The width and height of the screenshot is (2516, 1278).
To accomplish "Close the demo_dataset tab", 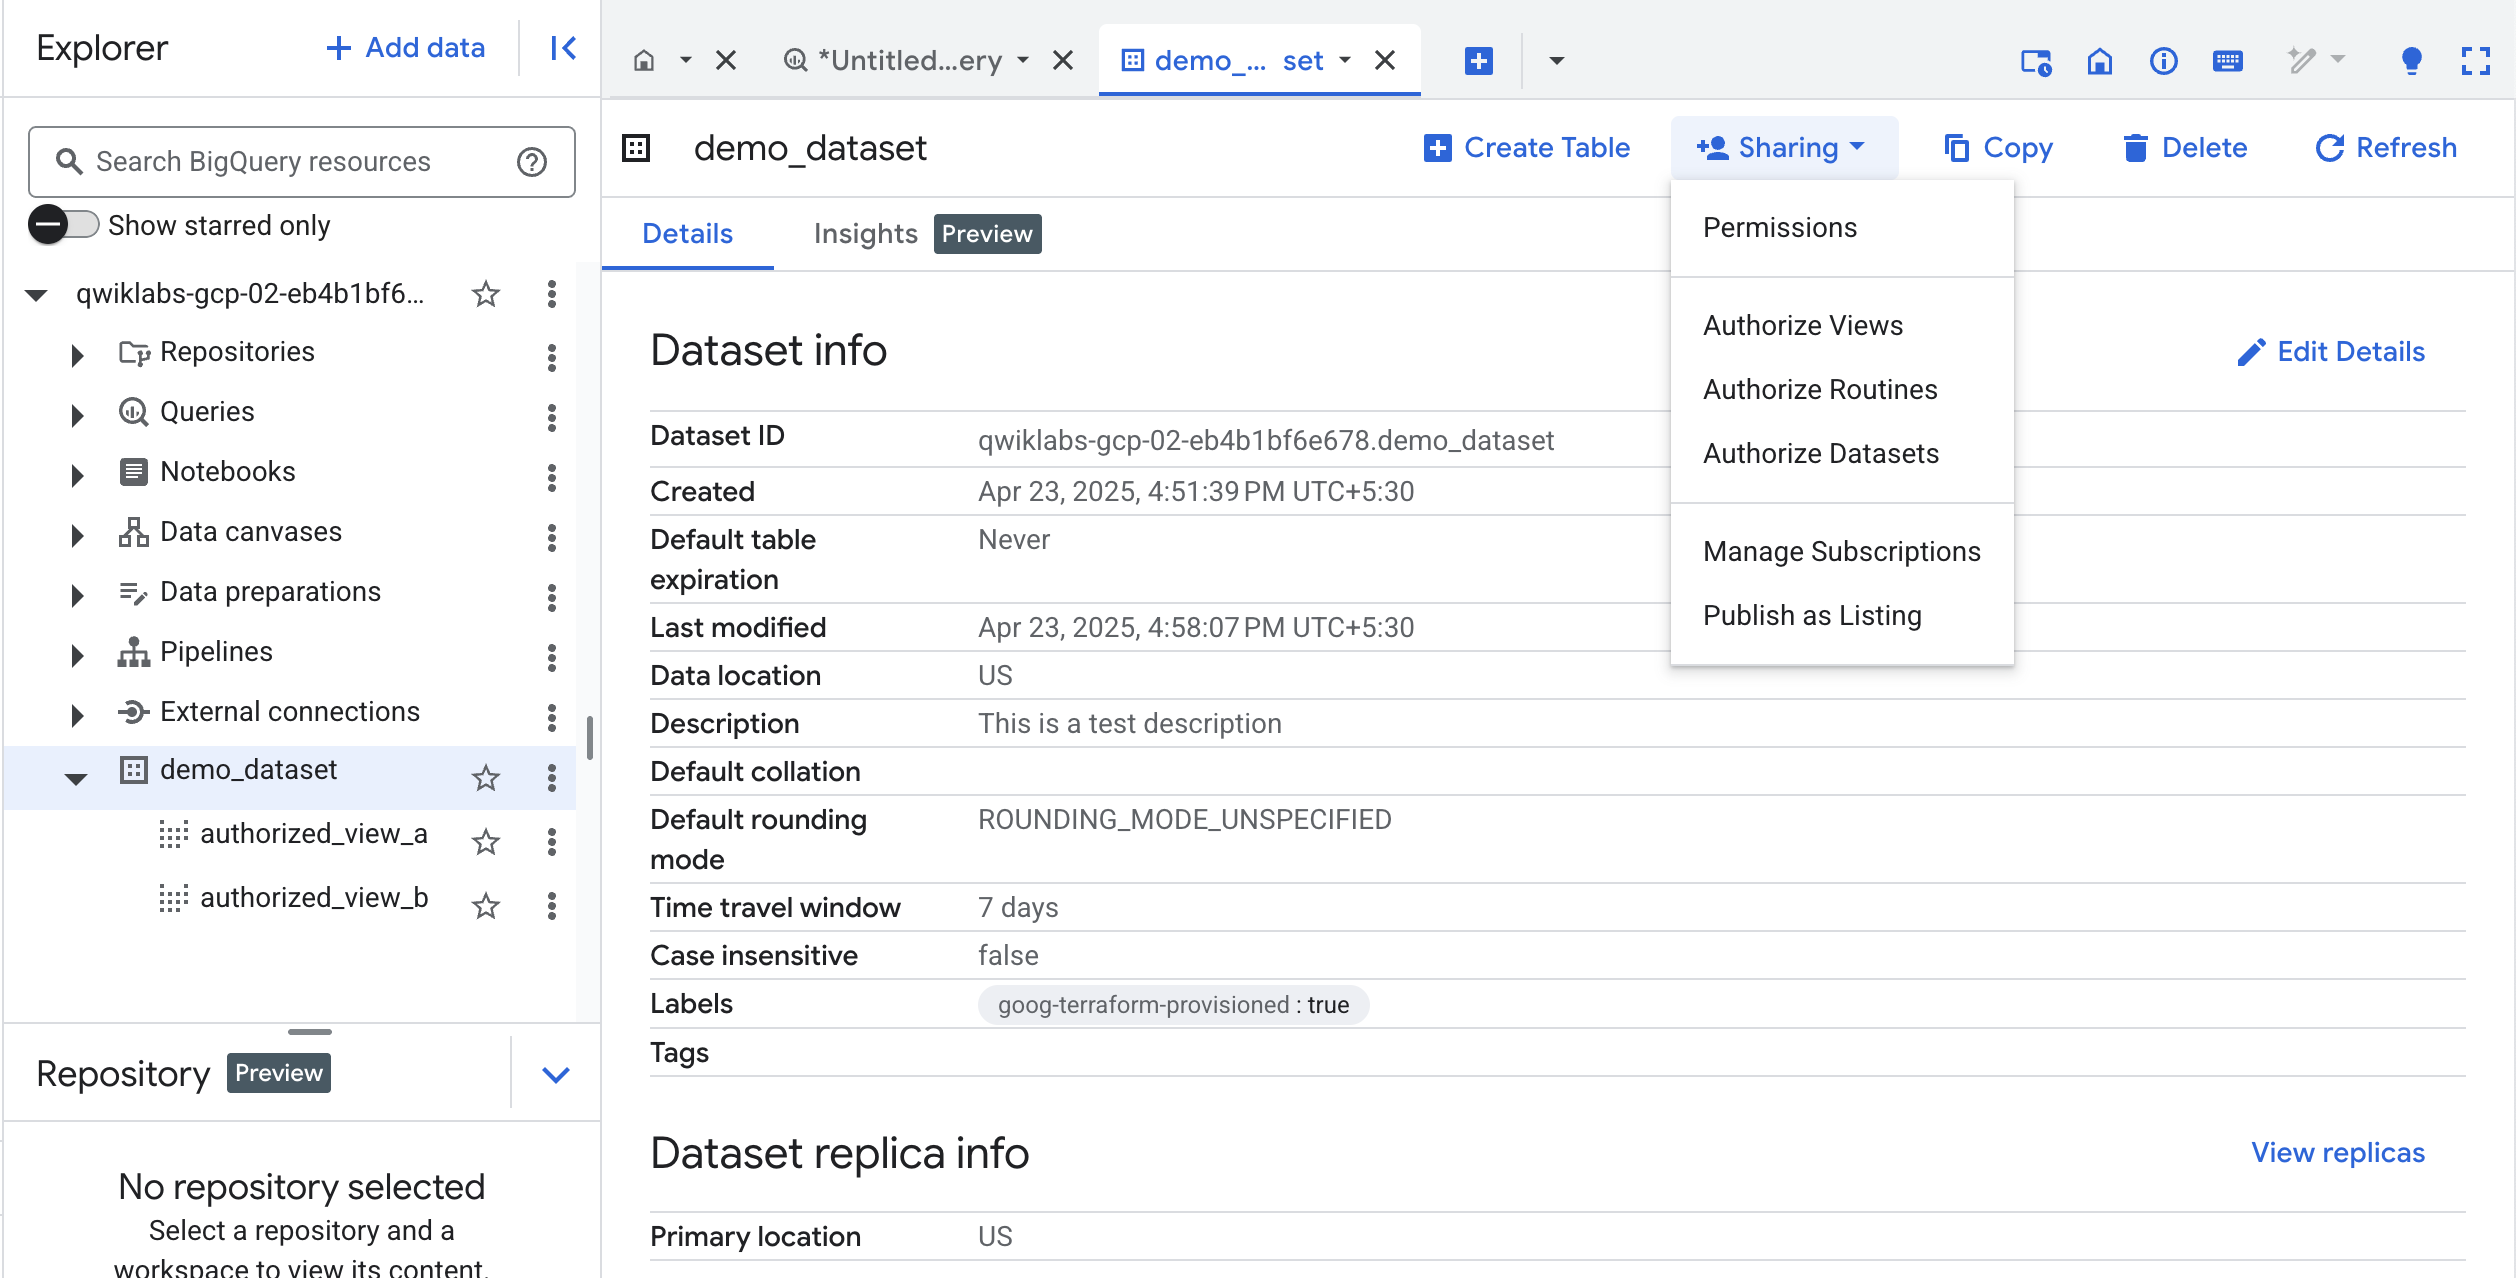I will click(x=1385, y=61).
